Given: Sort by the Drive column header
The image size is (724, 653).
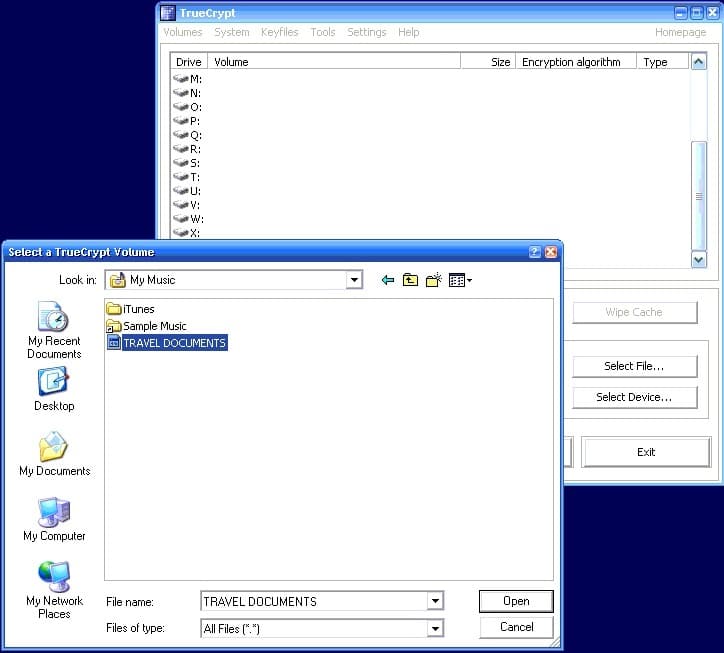Looking at the screenshot, I should pyautogui.click(x=189, y=62).
